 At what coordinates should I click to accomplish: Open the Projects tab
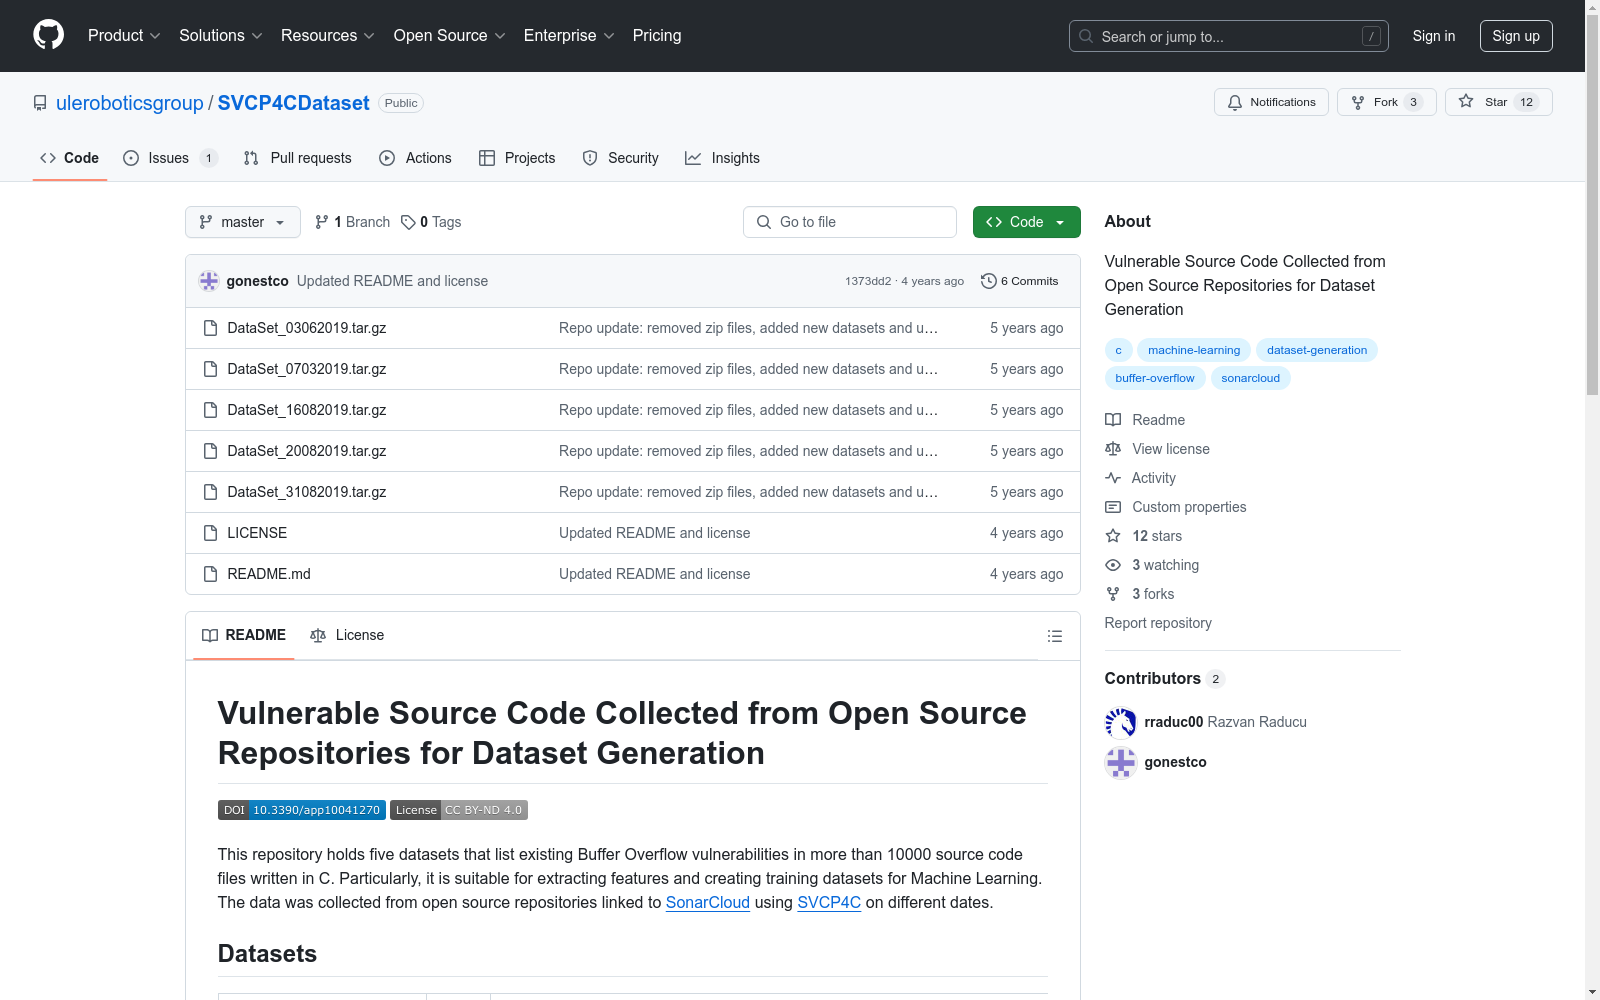point(517,158)
